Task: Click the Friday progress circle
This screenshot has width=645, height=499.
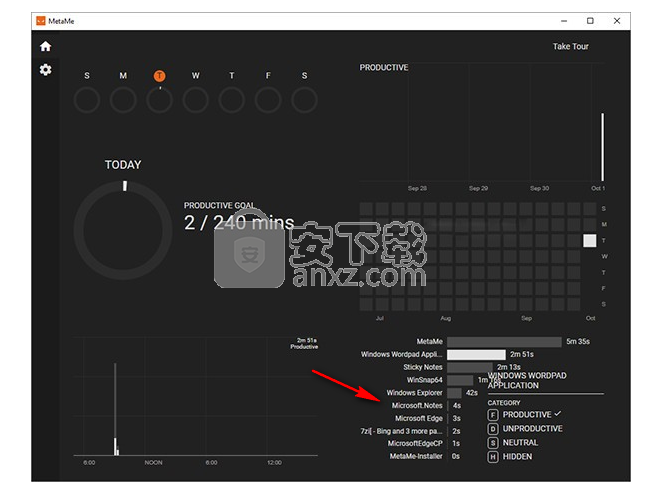Action: click(268, 100)
